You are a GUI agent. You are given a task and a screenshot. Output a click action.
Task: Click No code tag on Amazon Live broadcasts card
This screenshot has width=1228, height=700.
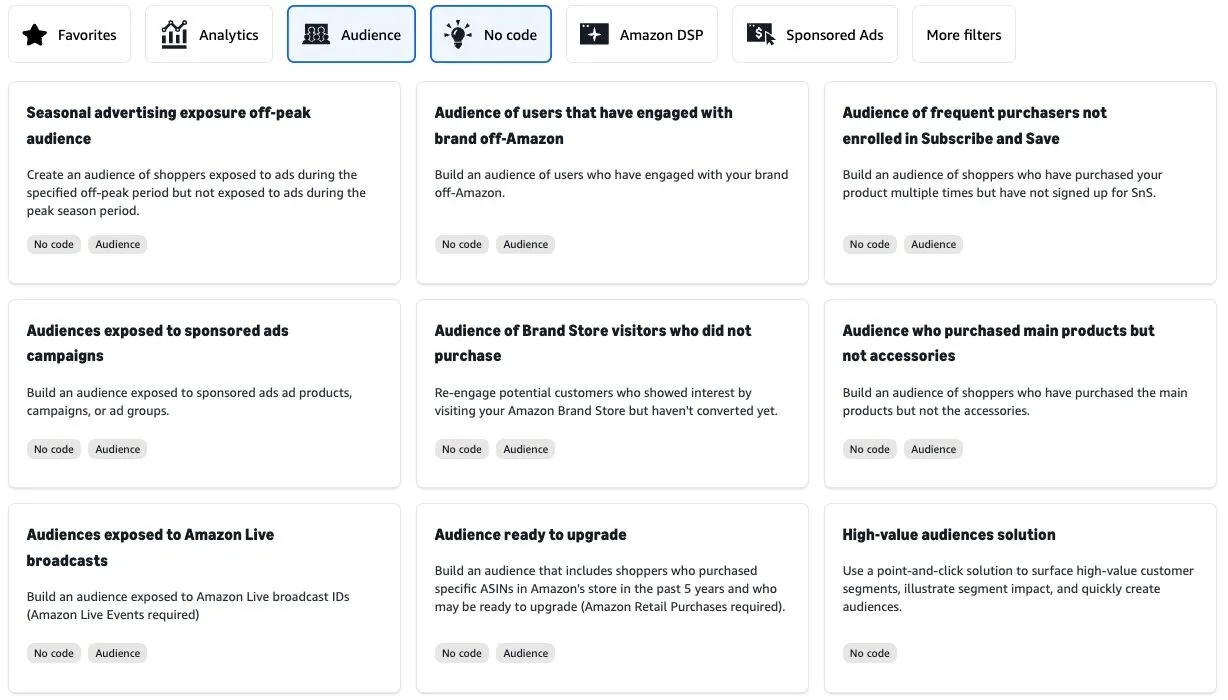pos(54,653)
